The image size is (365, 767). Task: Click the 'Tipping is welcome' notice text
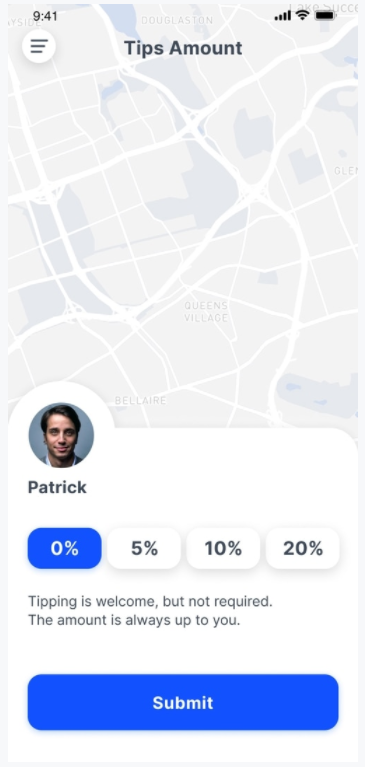coord(150,601)
